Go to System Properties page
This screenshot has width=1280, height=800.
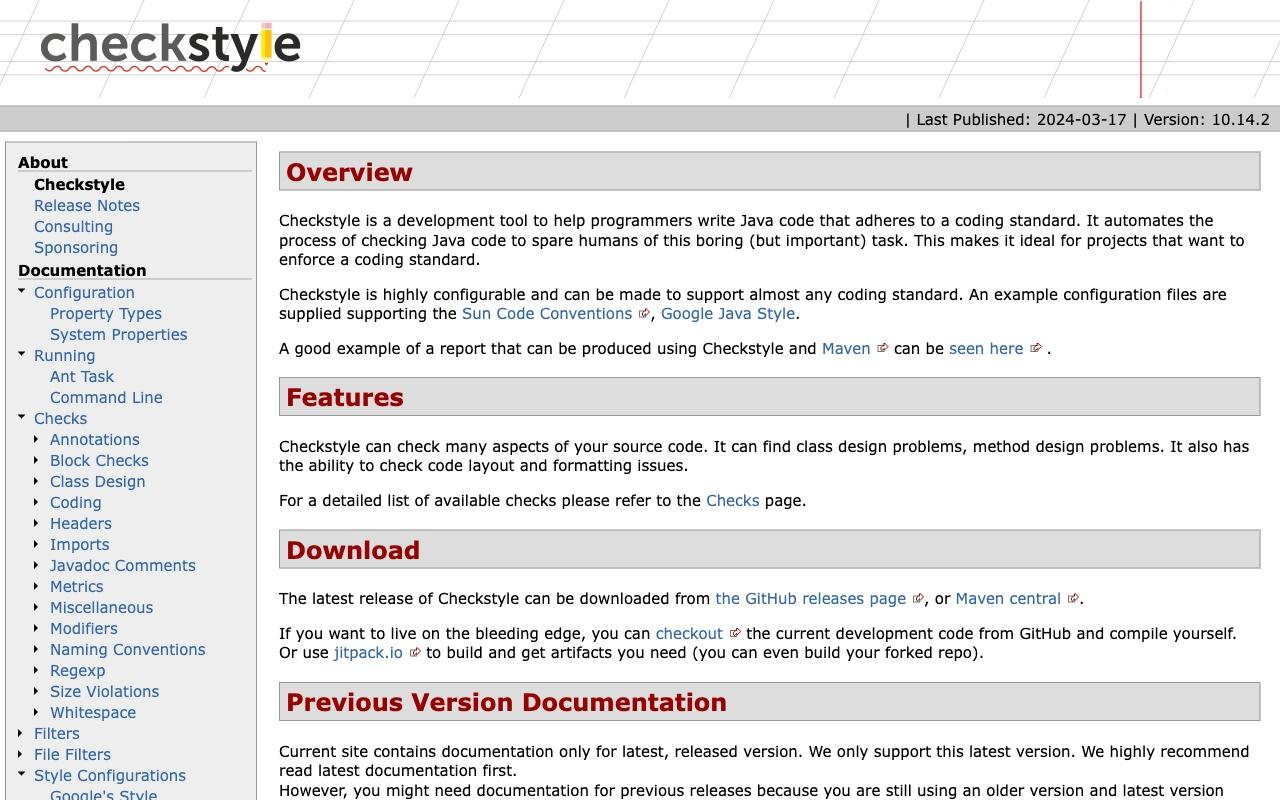pos(119,335)
